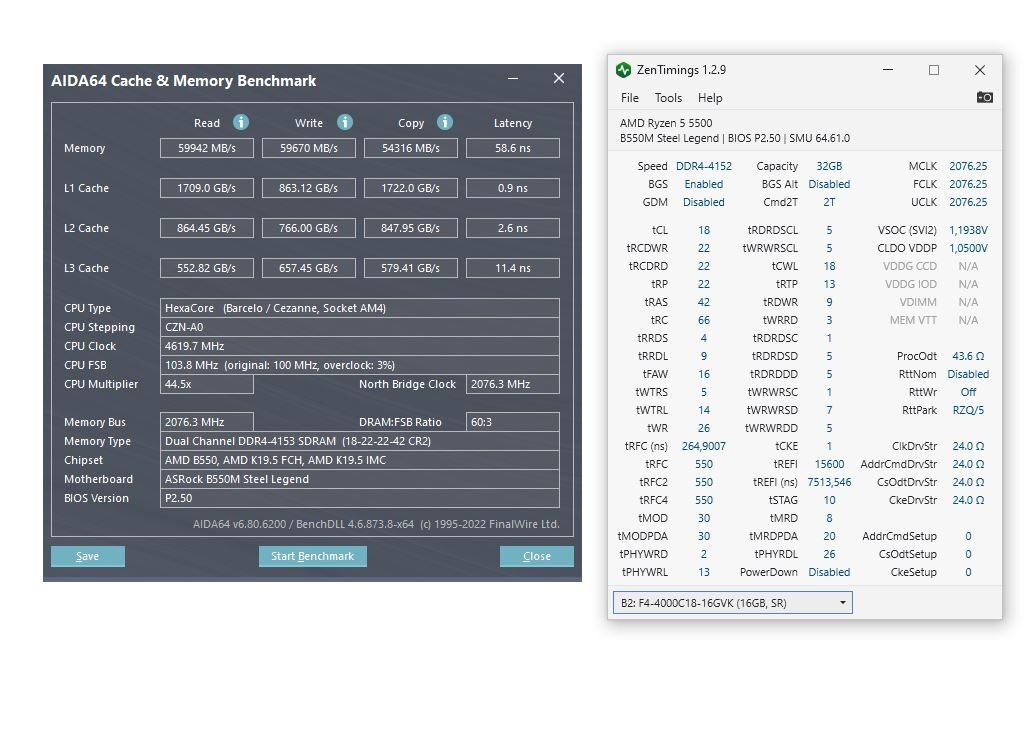The height and width of the screenshot is (741, 1034).
Task: Click CPU Stepping value CZN-A0
Action: pyautogui.click(x=360, y=327)
